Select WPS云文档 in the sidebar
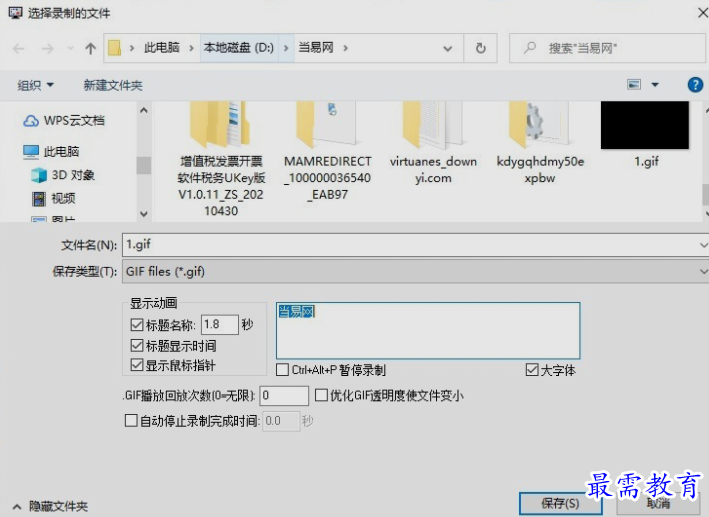The height and width of the screenshot is (517, 709). coord(64,121)
